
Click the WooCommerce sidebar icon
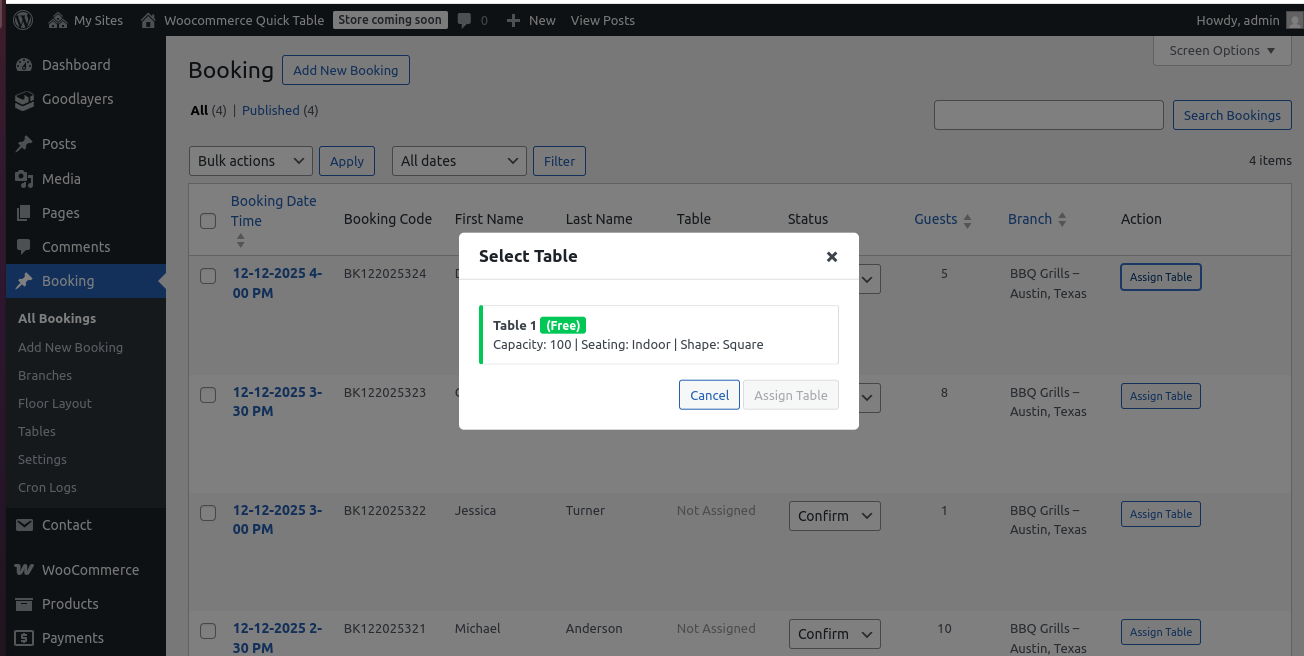(25, 570)
